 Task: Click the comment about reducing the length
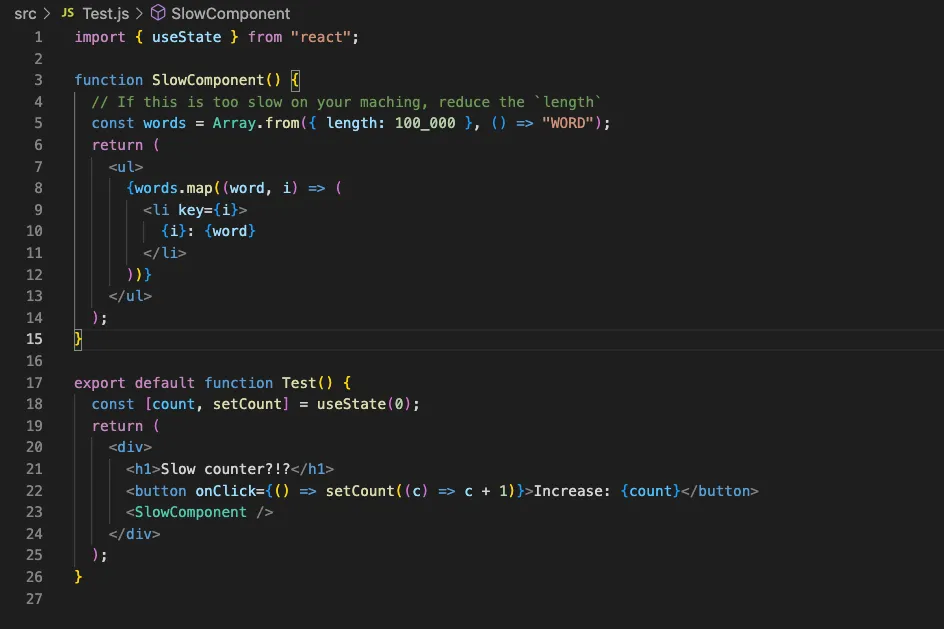tap(346, 102)
